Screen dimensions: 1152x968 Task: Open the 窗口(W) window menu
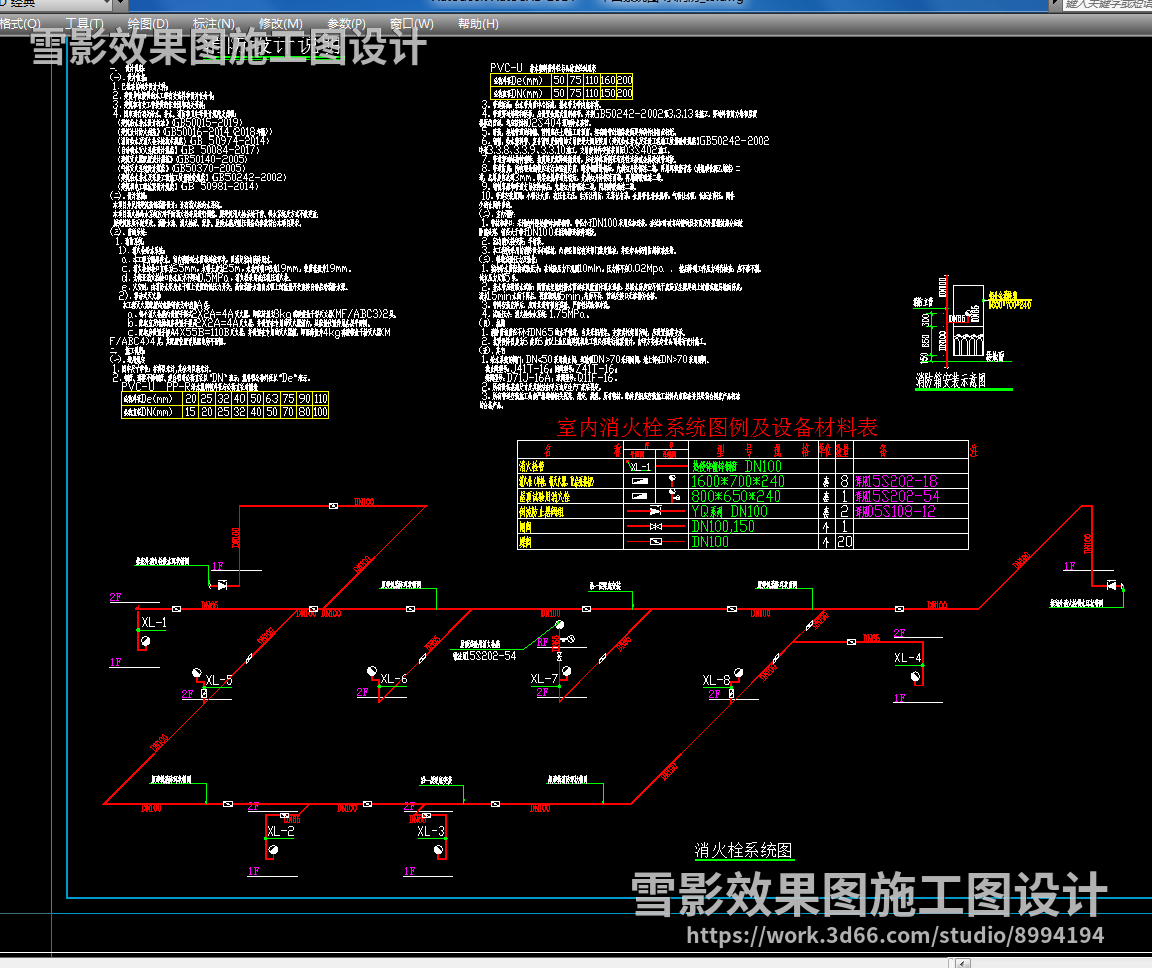[x=411, y=24]
